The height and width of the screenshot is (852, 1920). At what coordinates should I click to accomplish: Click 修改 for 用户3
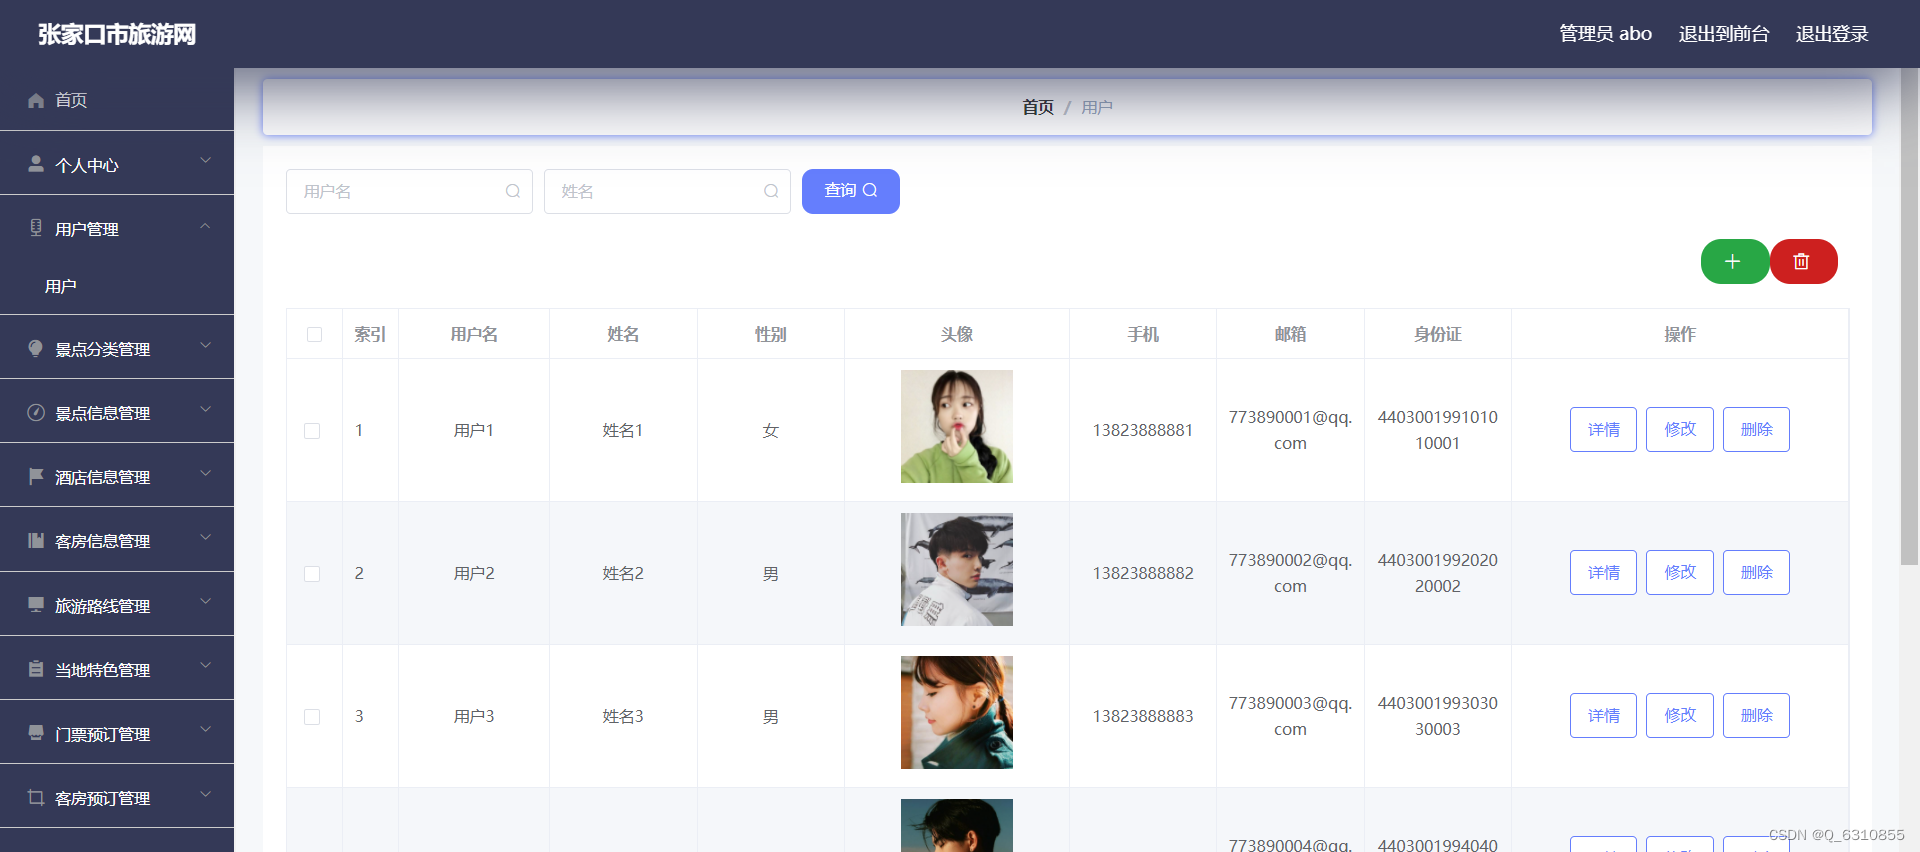(1680, 715)
